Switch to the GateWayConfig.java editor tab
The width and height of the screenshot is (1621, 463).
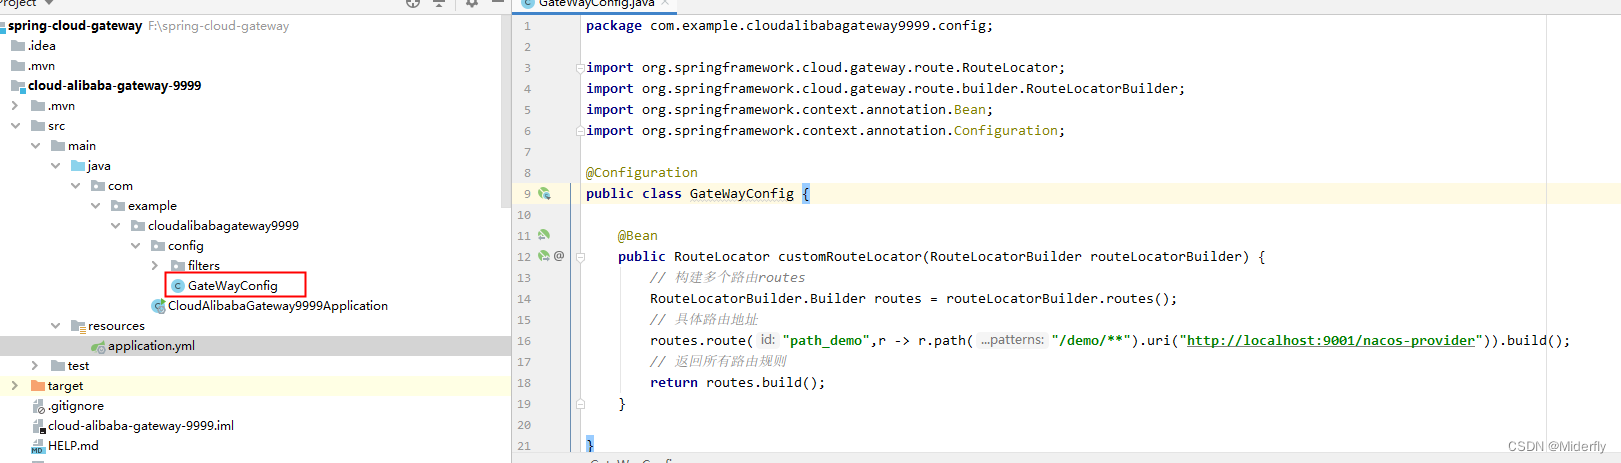click(x=596, y=4)
